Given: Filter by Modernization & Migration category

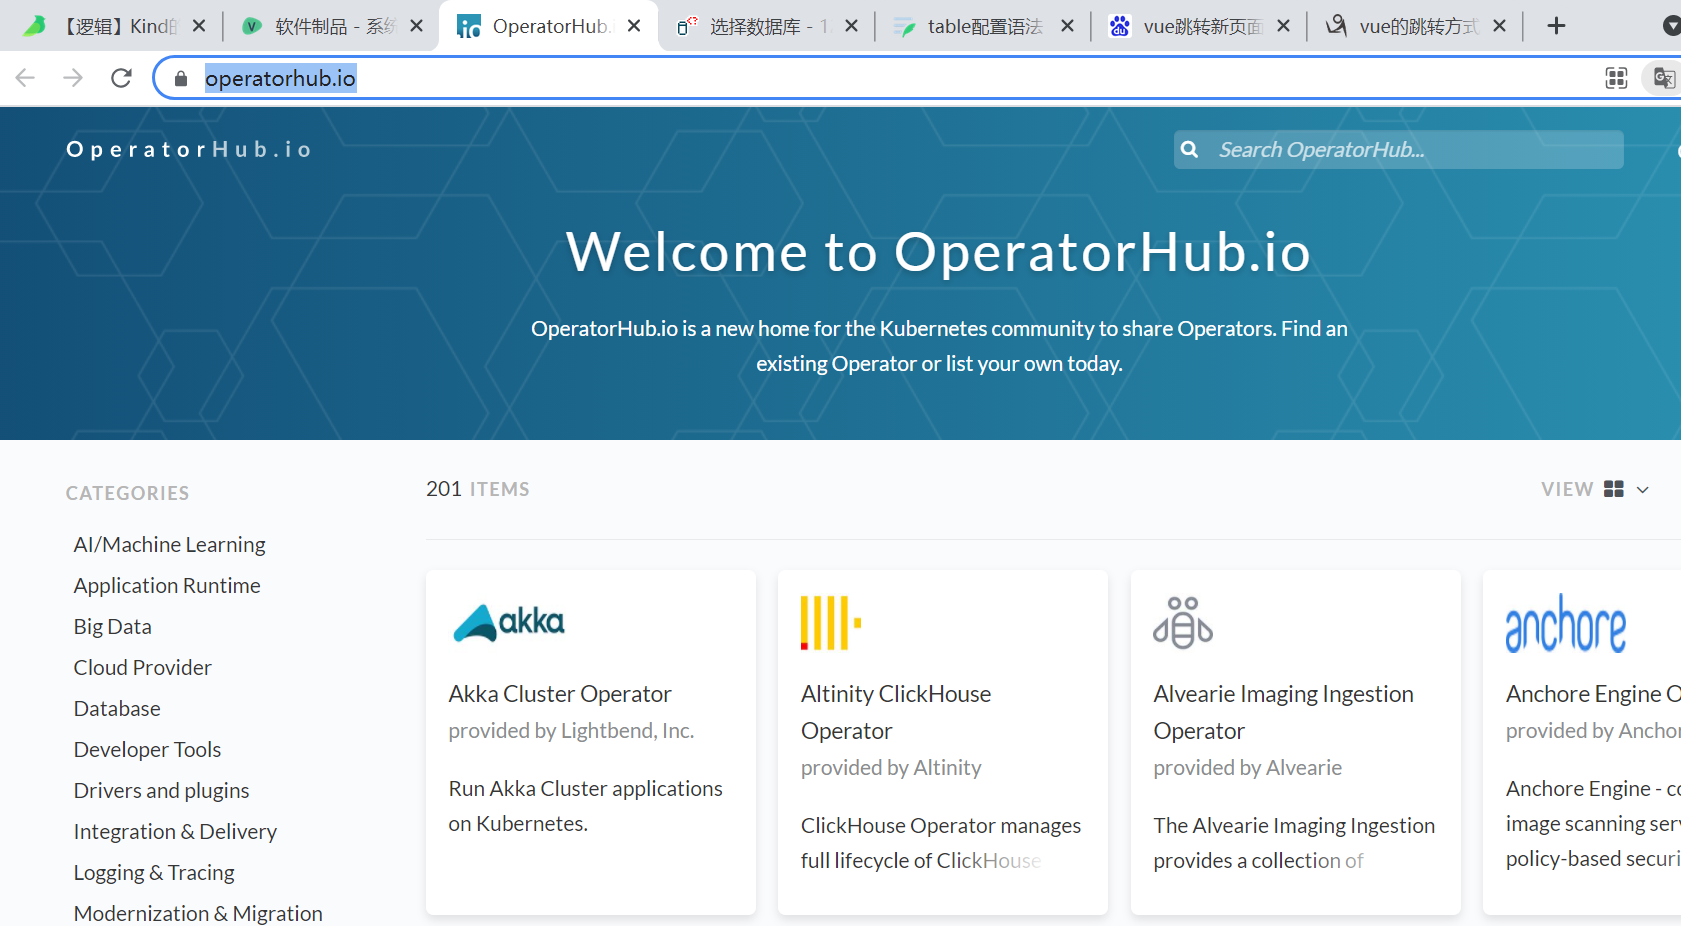Looking at the screenshot, I should (198, 914).
